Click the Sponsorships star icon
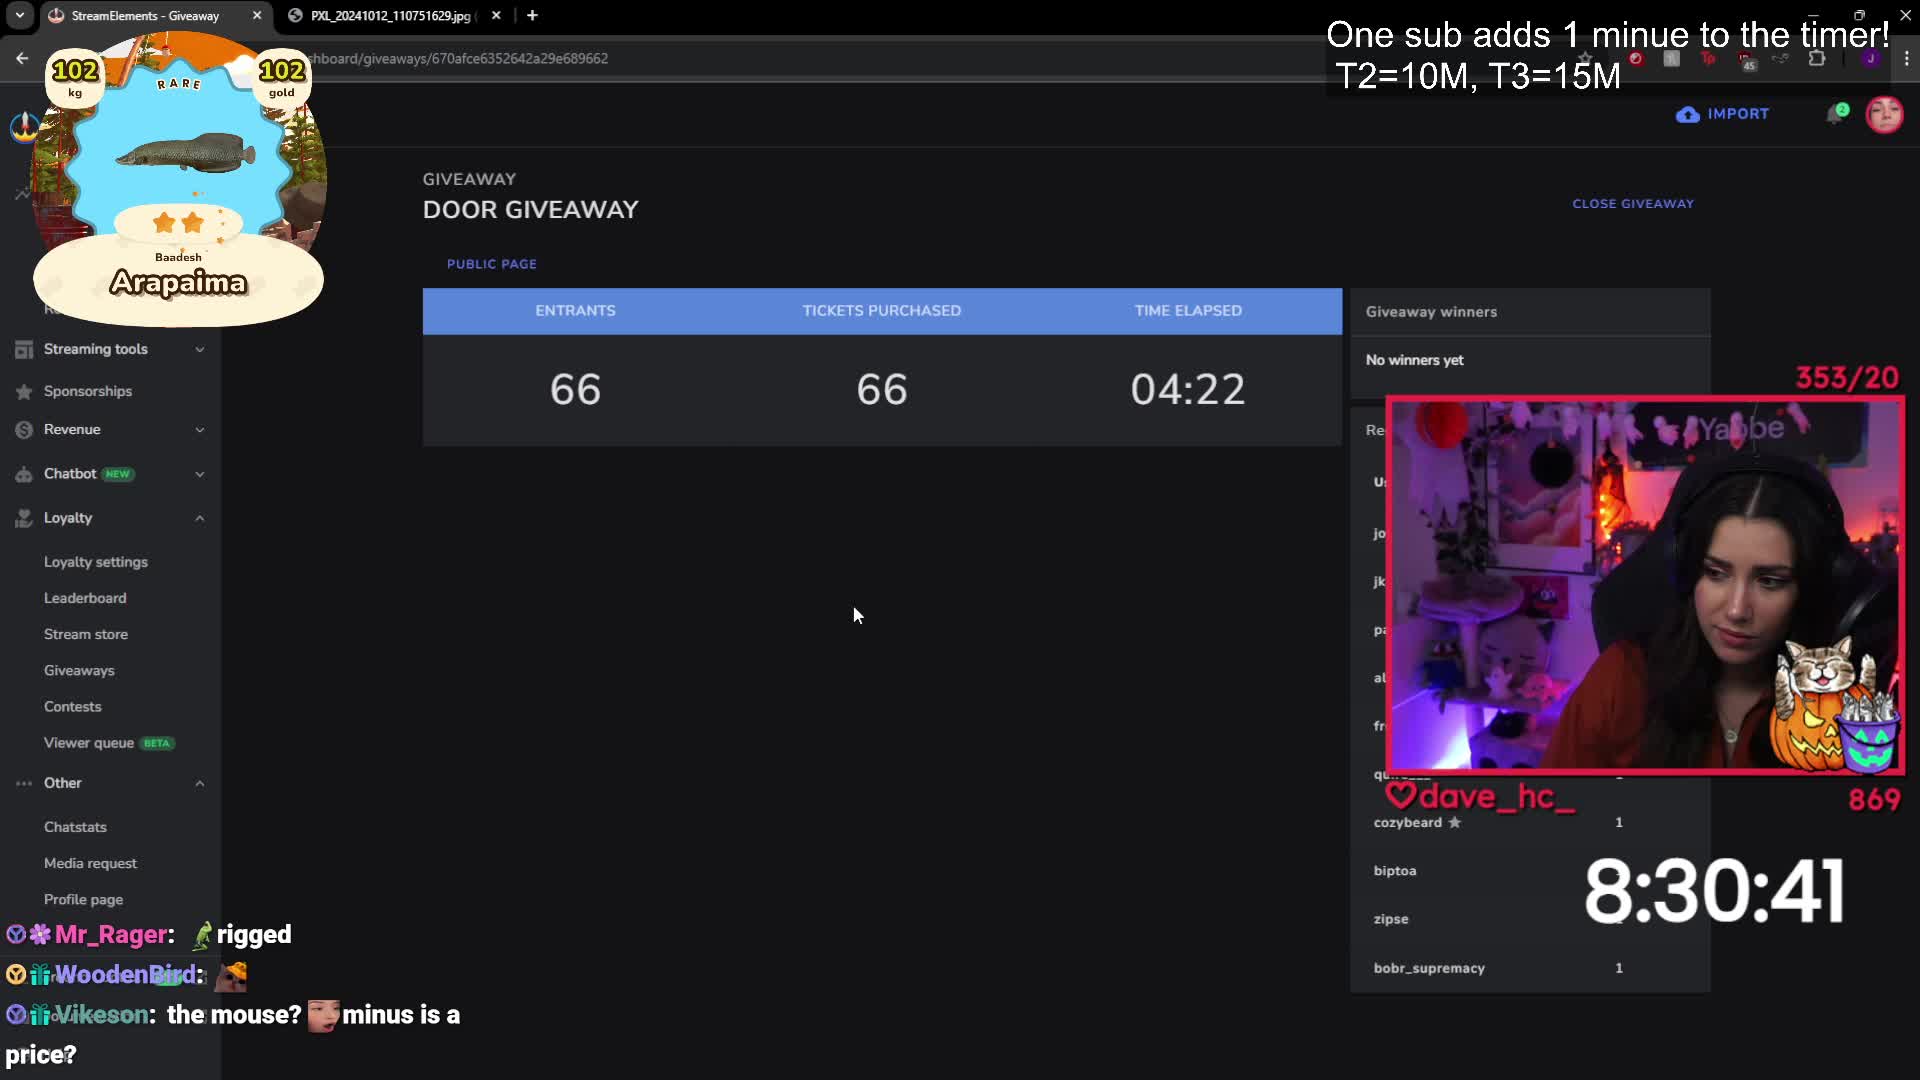 (x=24, y=392)
